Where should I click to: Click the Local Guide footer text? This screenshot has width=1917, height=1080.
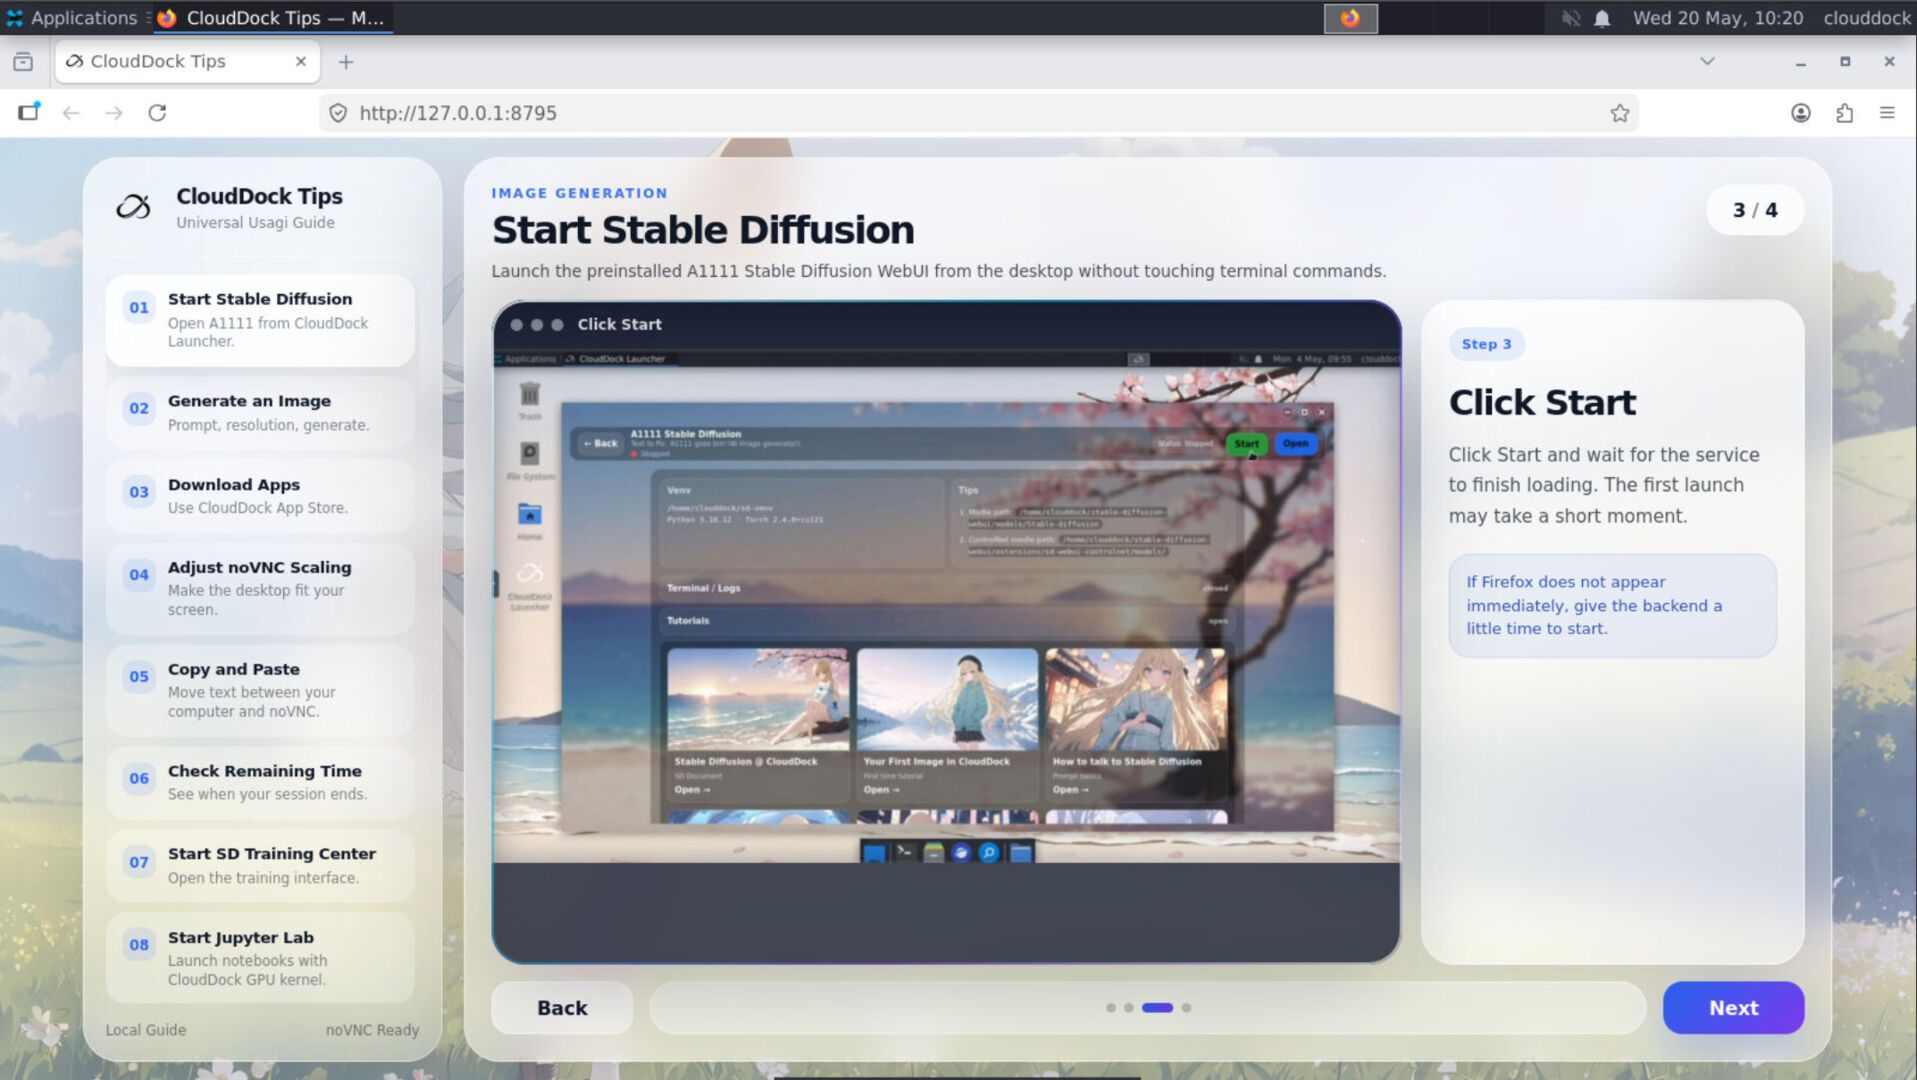(x=146, y=1030)
